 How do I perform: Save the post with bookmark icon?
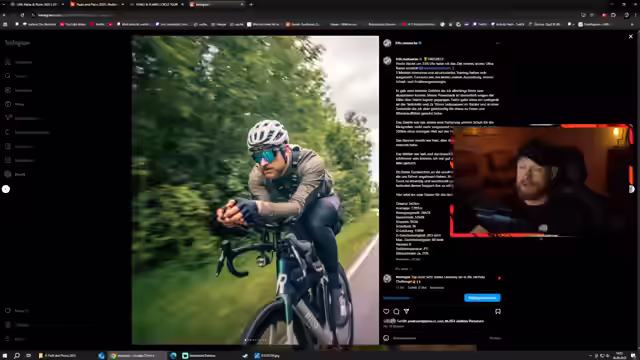498,311
